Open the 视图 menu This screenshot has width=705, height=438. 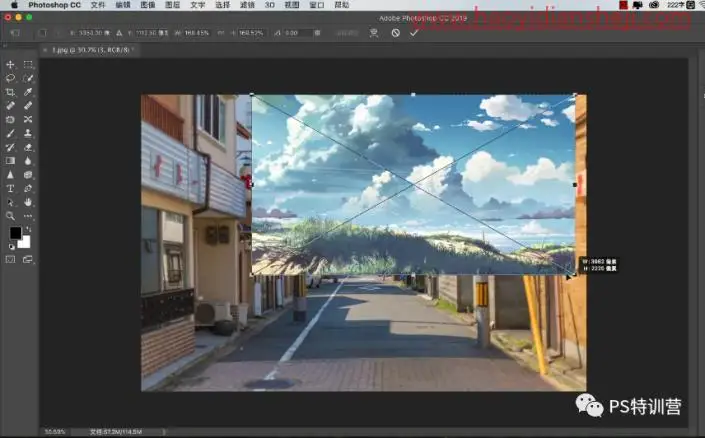click(x=292, y=5)
